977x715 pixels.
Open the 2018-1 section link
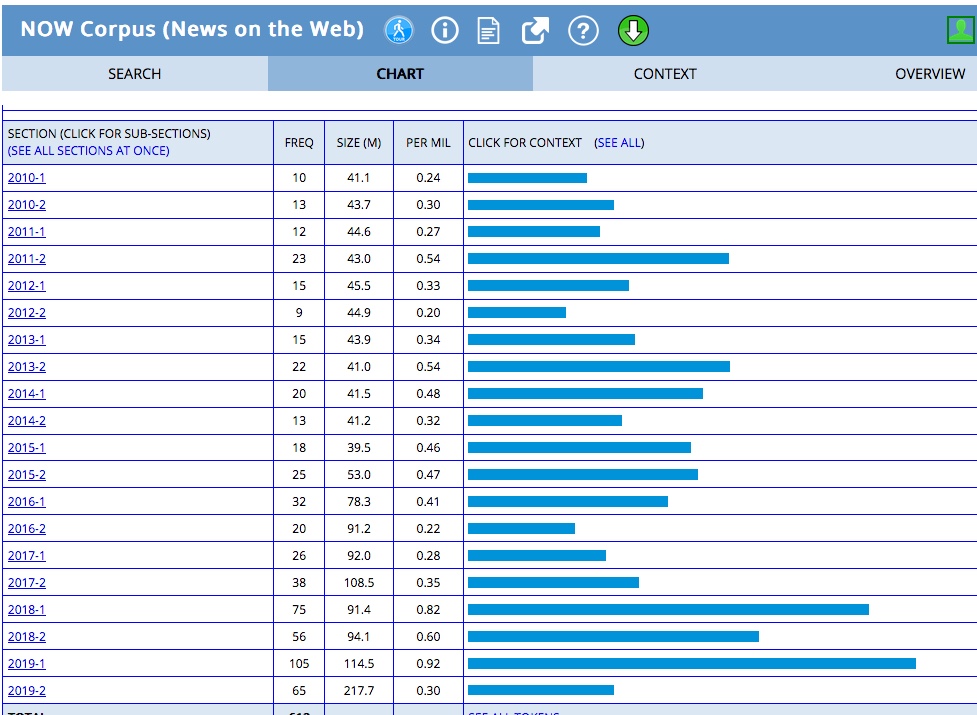[x=26, y=610]
